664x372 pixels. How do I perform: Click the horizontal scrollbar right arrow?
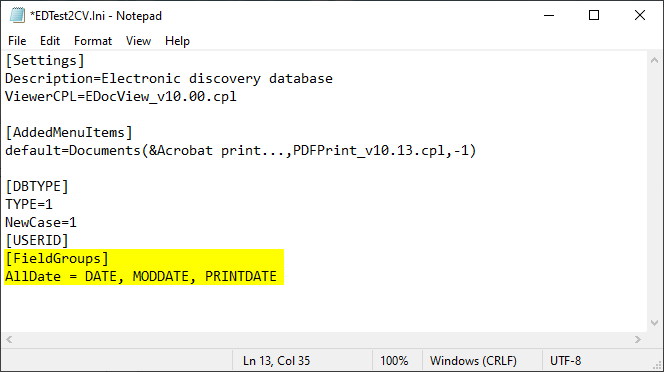coord(638,339)
